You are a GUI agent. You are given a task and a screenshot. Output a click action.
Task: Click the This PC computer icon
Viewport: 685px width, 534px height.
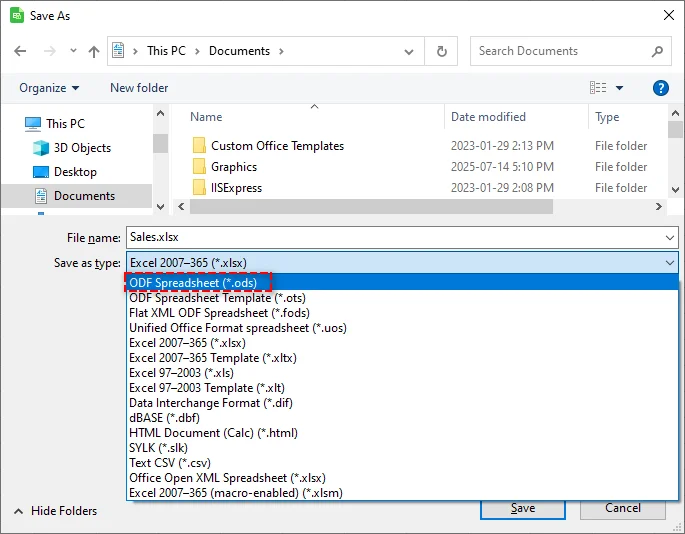(x=33, y=124)
